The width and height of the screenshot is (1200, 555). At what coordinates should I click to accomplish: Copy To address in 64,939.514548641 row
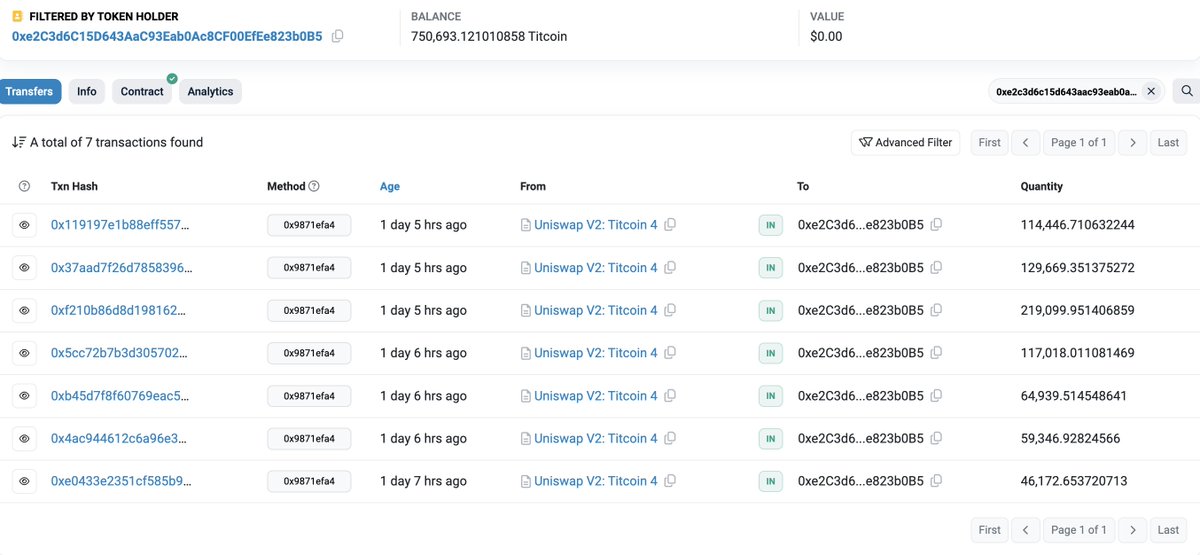[x=936, y=396]
